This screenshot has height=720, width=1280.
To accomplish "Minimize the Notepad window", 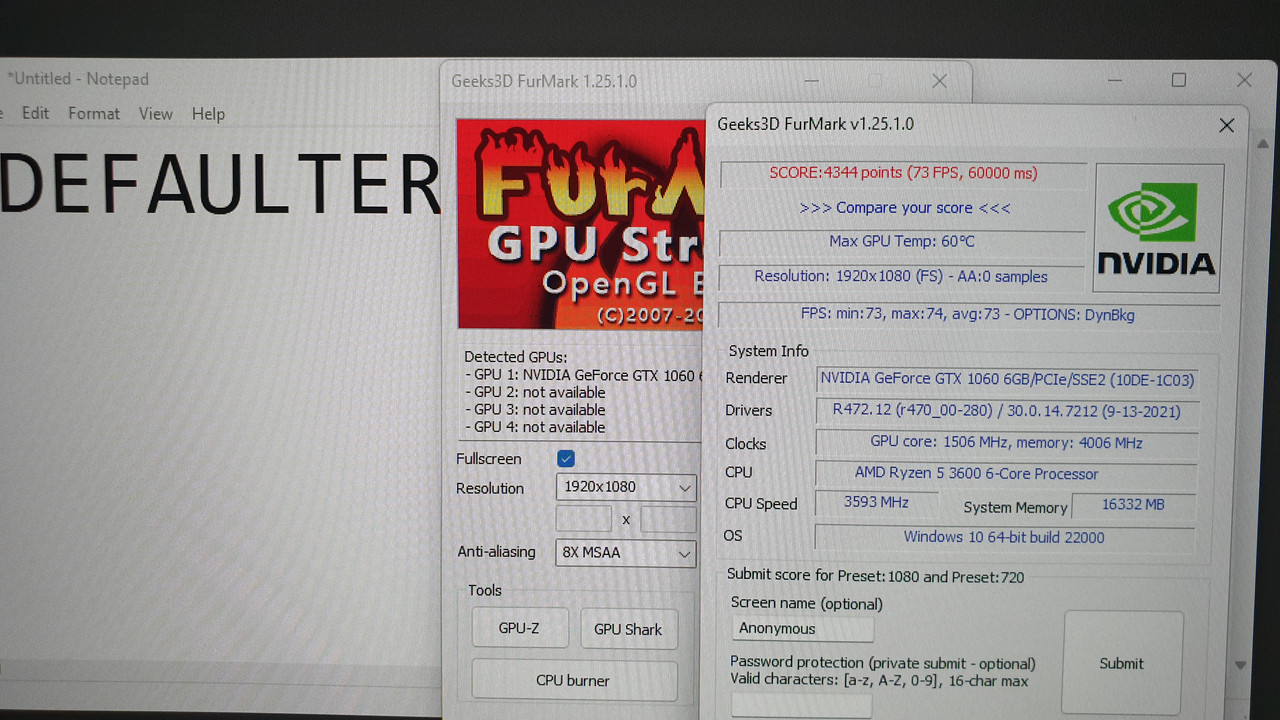I will [1113, 80].
